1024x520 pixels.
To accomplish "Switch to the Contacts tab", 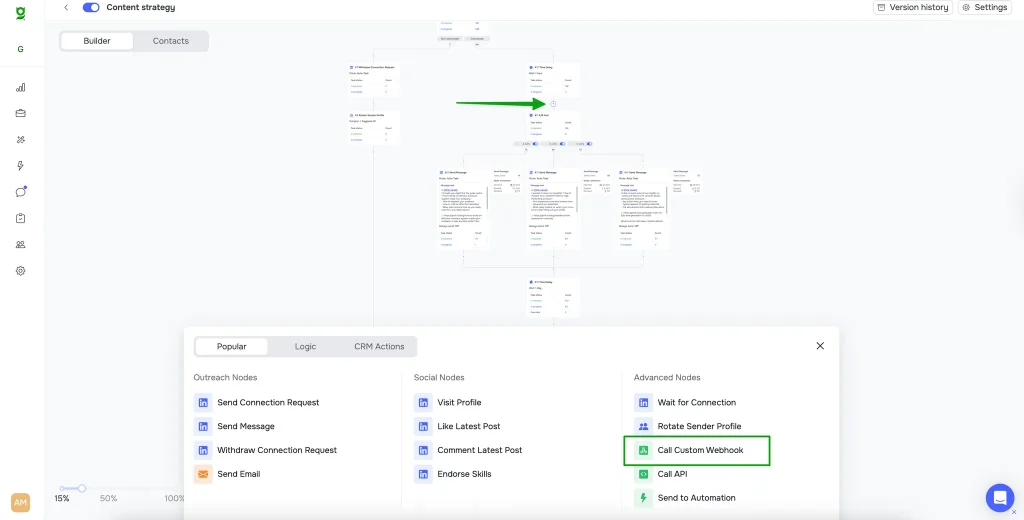I will [x=171, y=41].
